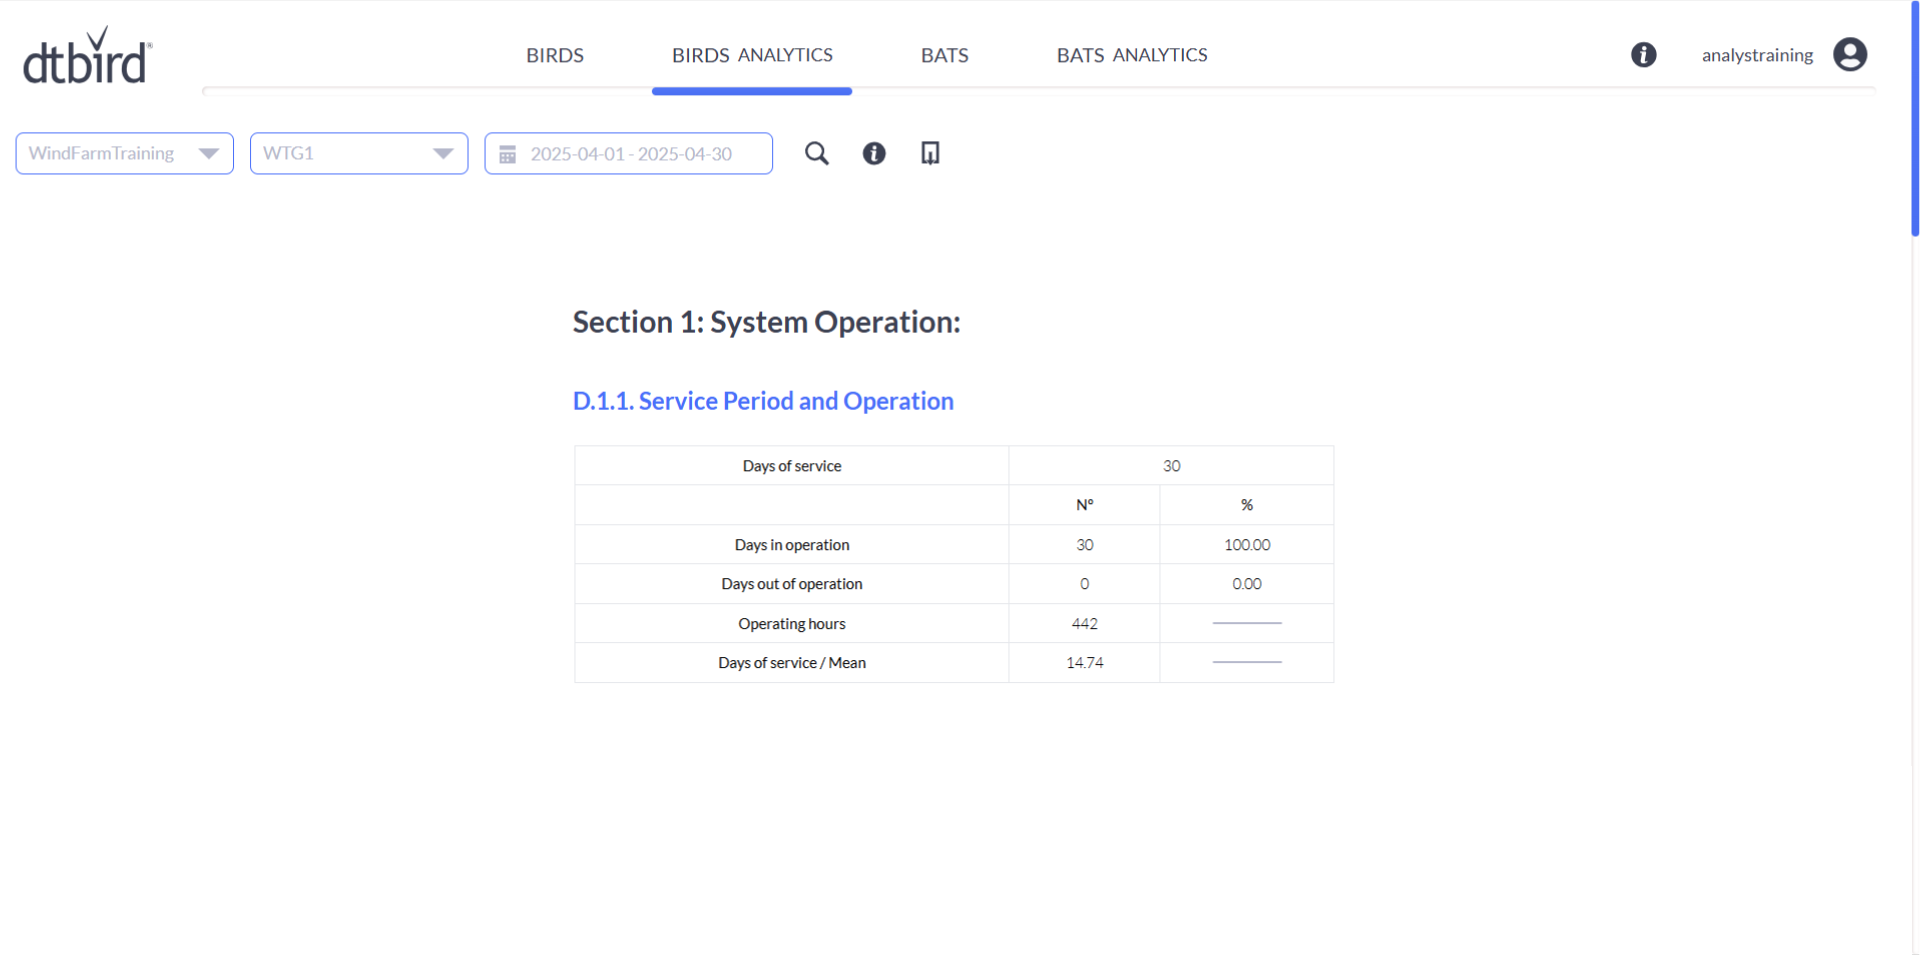Click the Operating hours value 442
Viewport: 1920px width, 955px height.
pos(1084,624)
